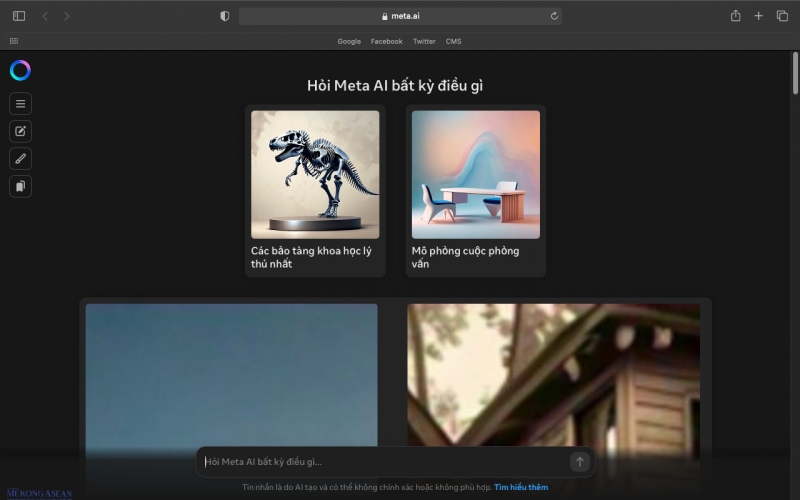Open the Twitter bookmark

pos(424,41)
